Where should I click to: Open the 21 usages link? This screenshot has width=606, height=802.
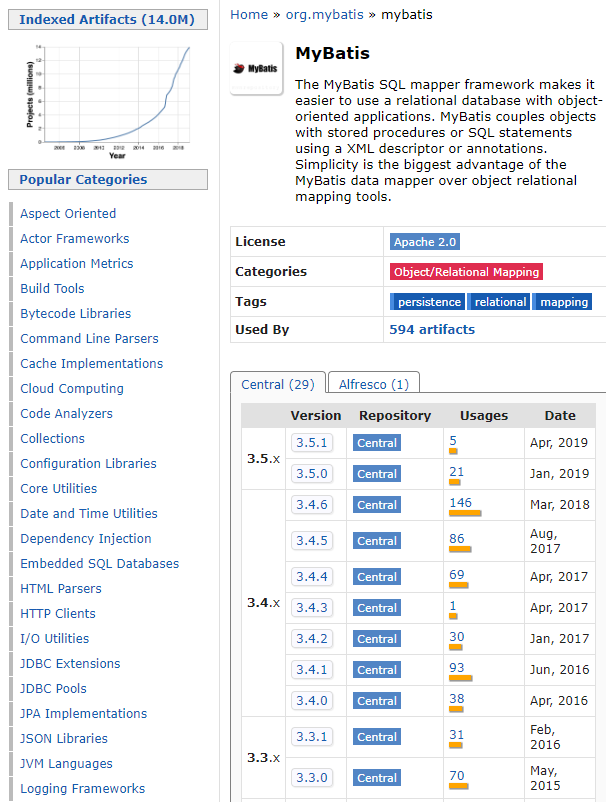click(x=456, y=472)
